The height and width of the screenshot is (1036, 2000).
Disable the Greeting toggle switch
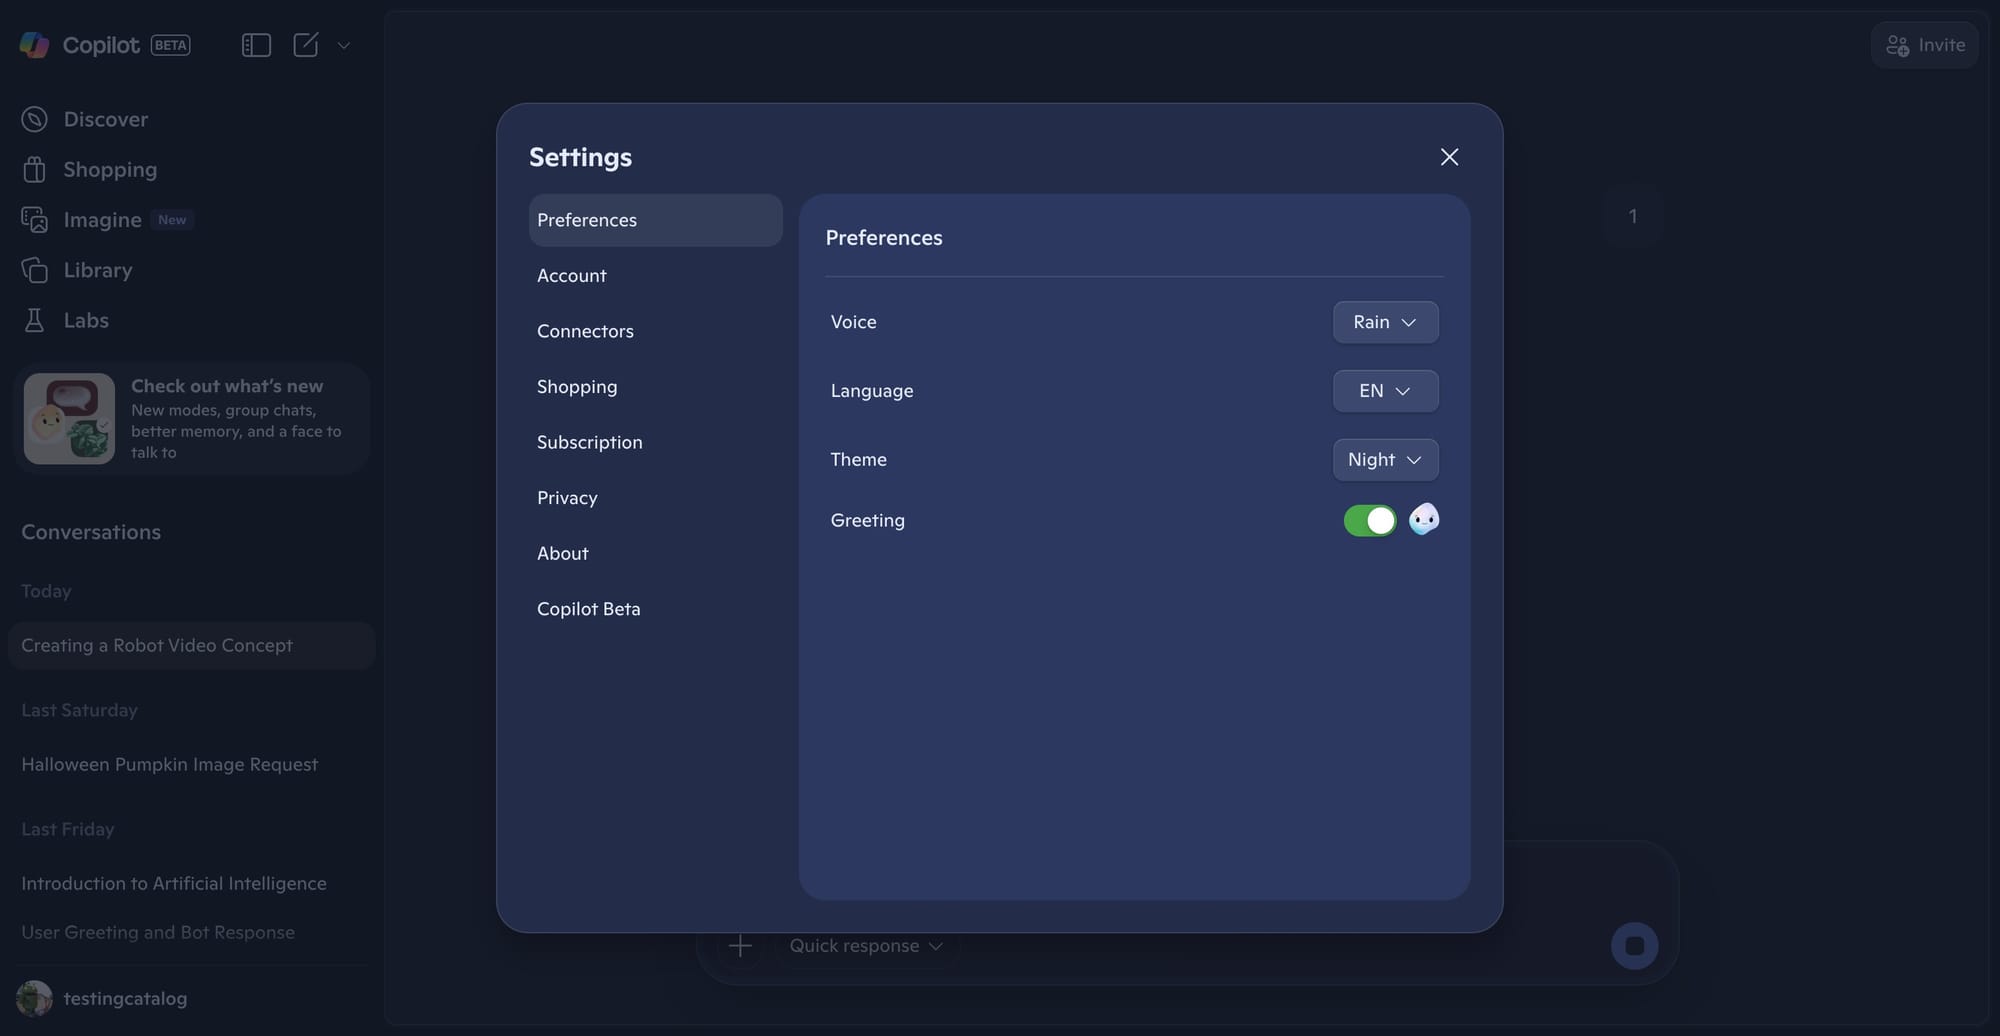1369,520
